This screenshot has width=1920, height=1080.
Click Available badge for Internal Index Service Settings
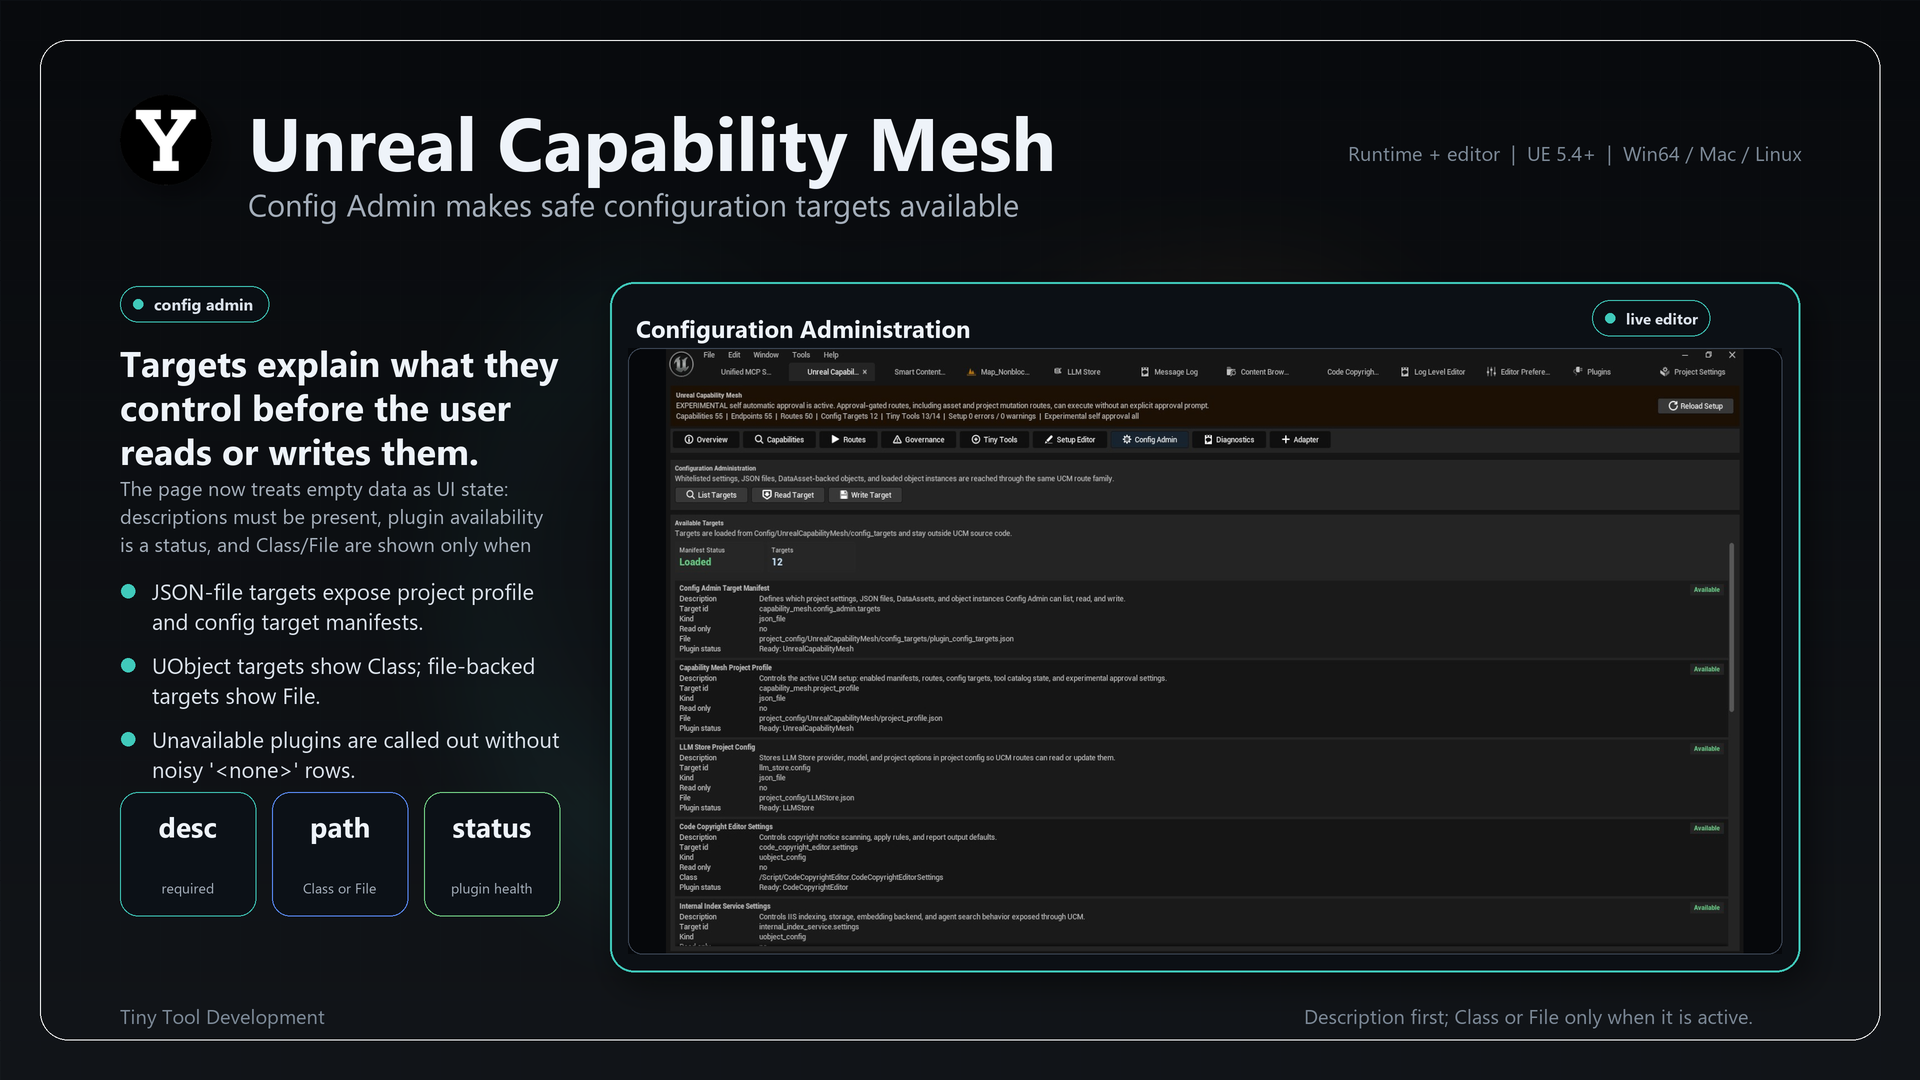1707,908
